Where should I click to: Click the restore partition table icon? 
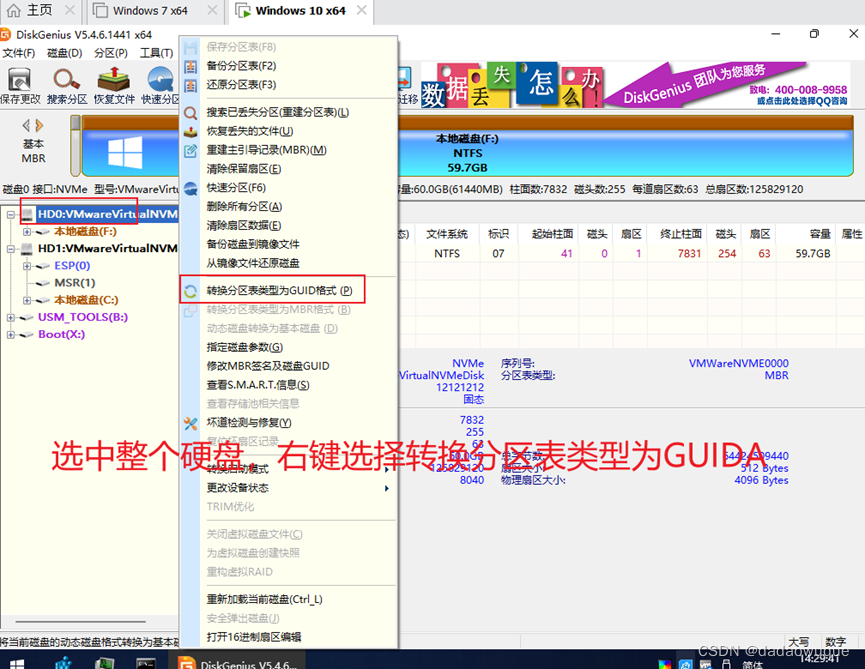pyautogui.click(x=190, y=85)
